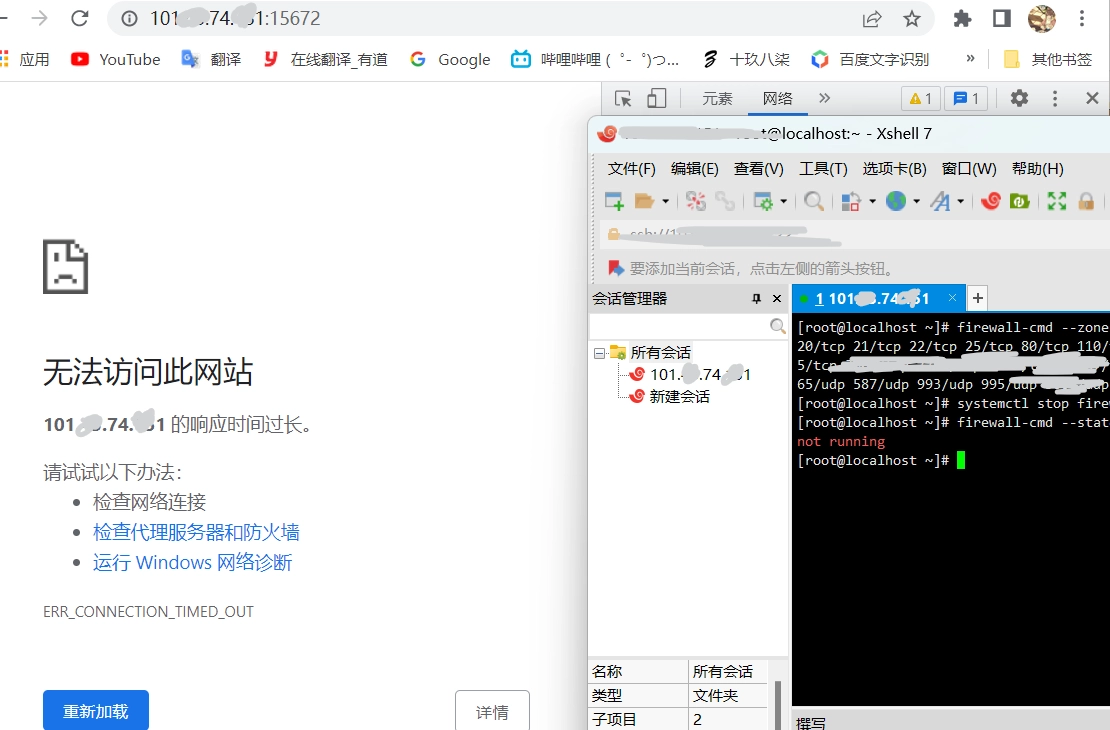Switch to the 网络 DevTools tab
This screenshot has width=1110, height=730.
777,98
